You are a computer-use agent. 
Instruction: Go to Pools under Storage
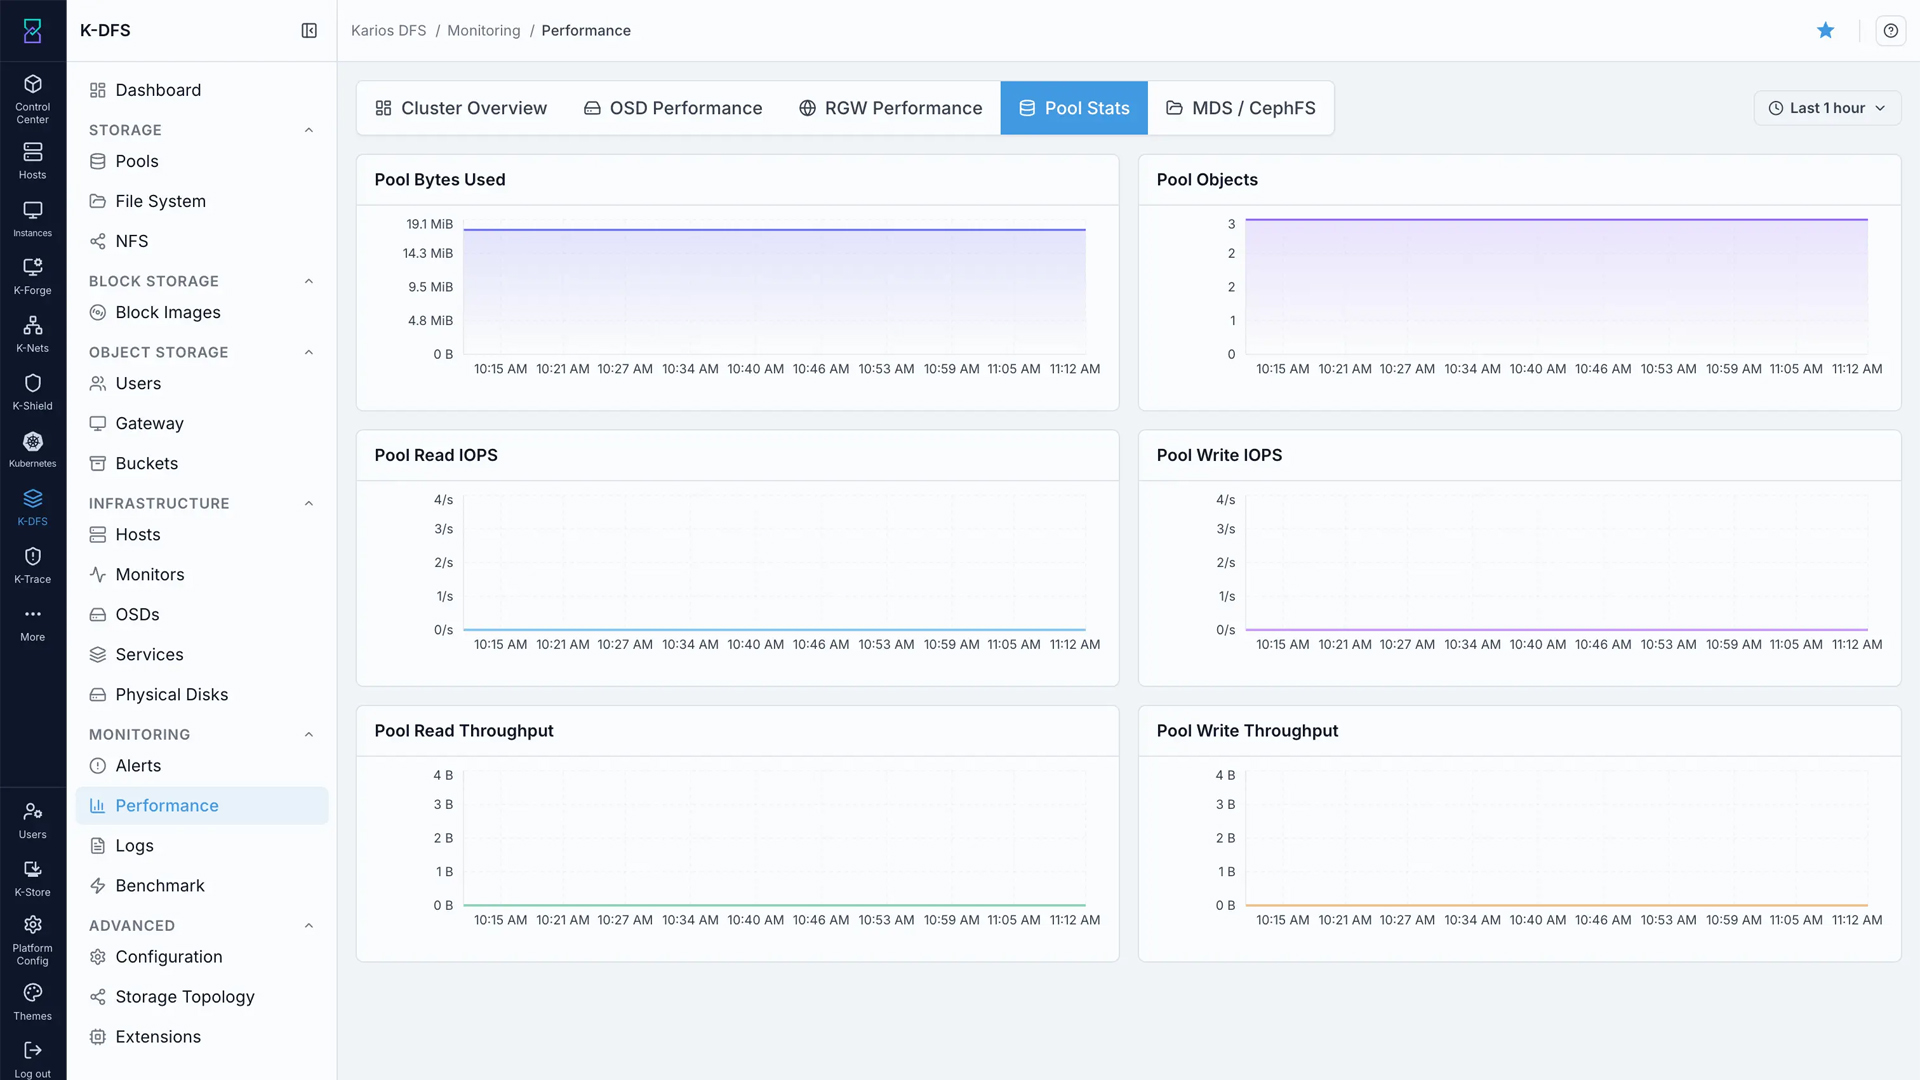[202, 161]
